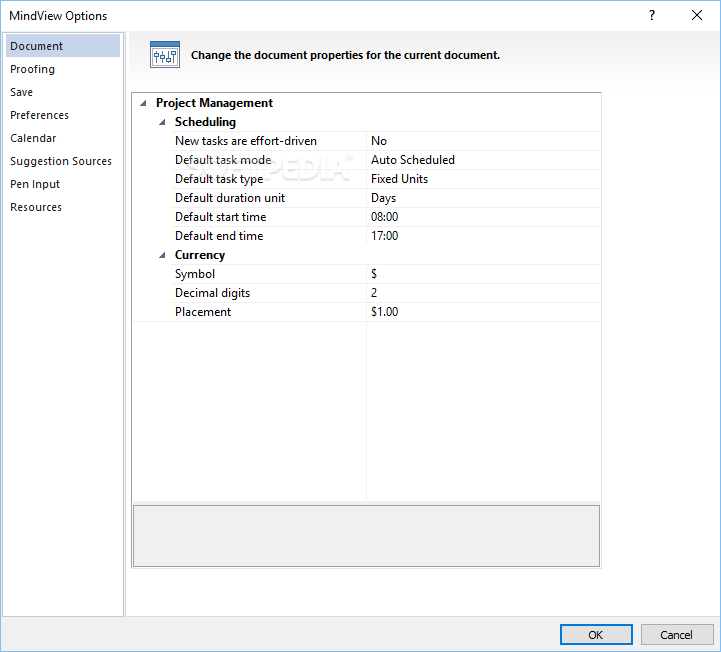Collapse the Currency section
This screenshot has height=652, width=721.
[162, 255]
